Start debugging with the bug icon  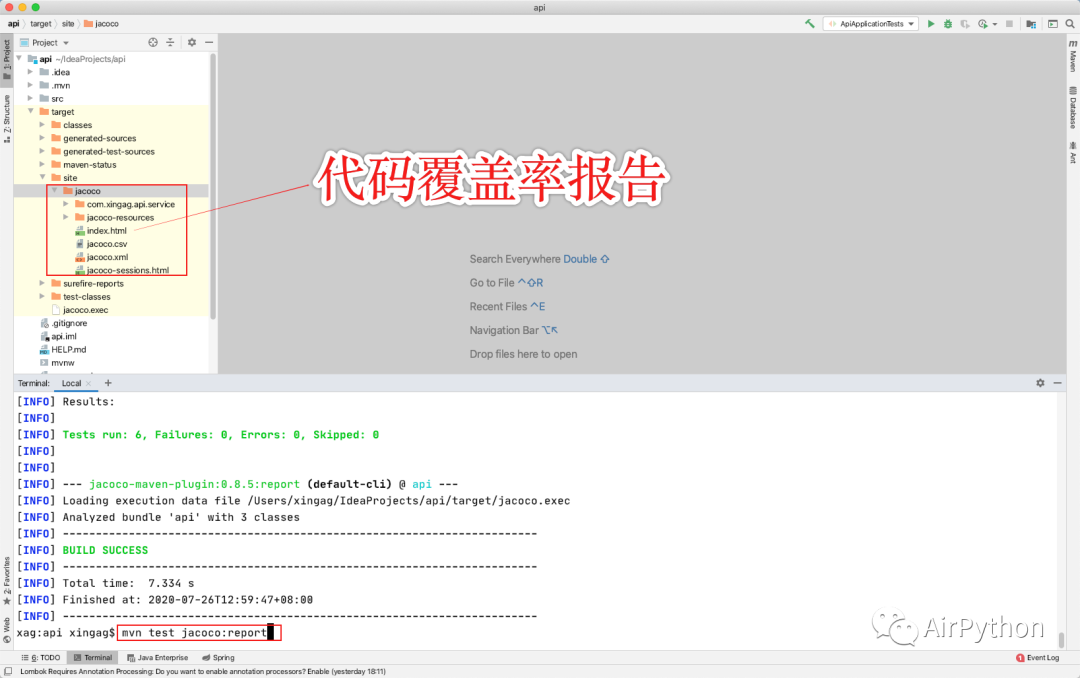click(x=948, y=23)
